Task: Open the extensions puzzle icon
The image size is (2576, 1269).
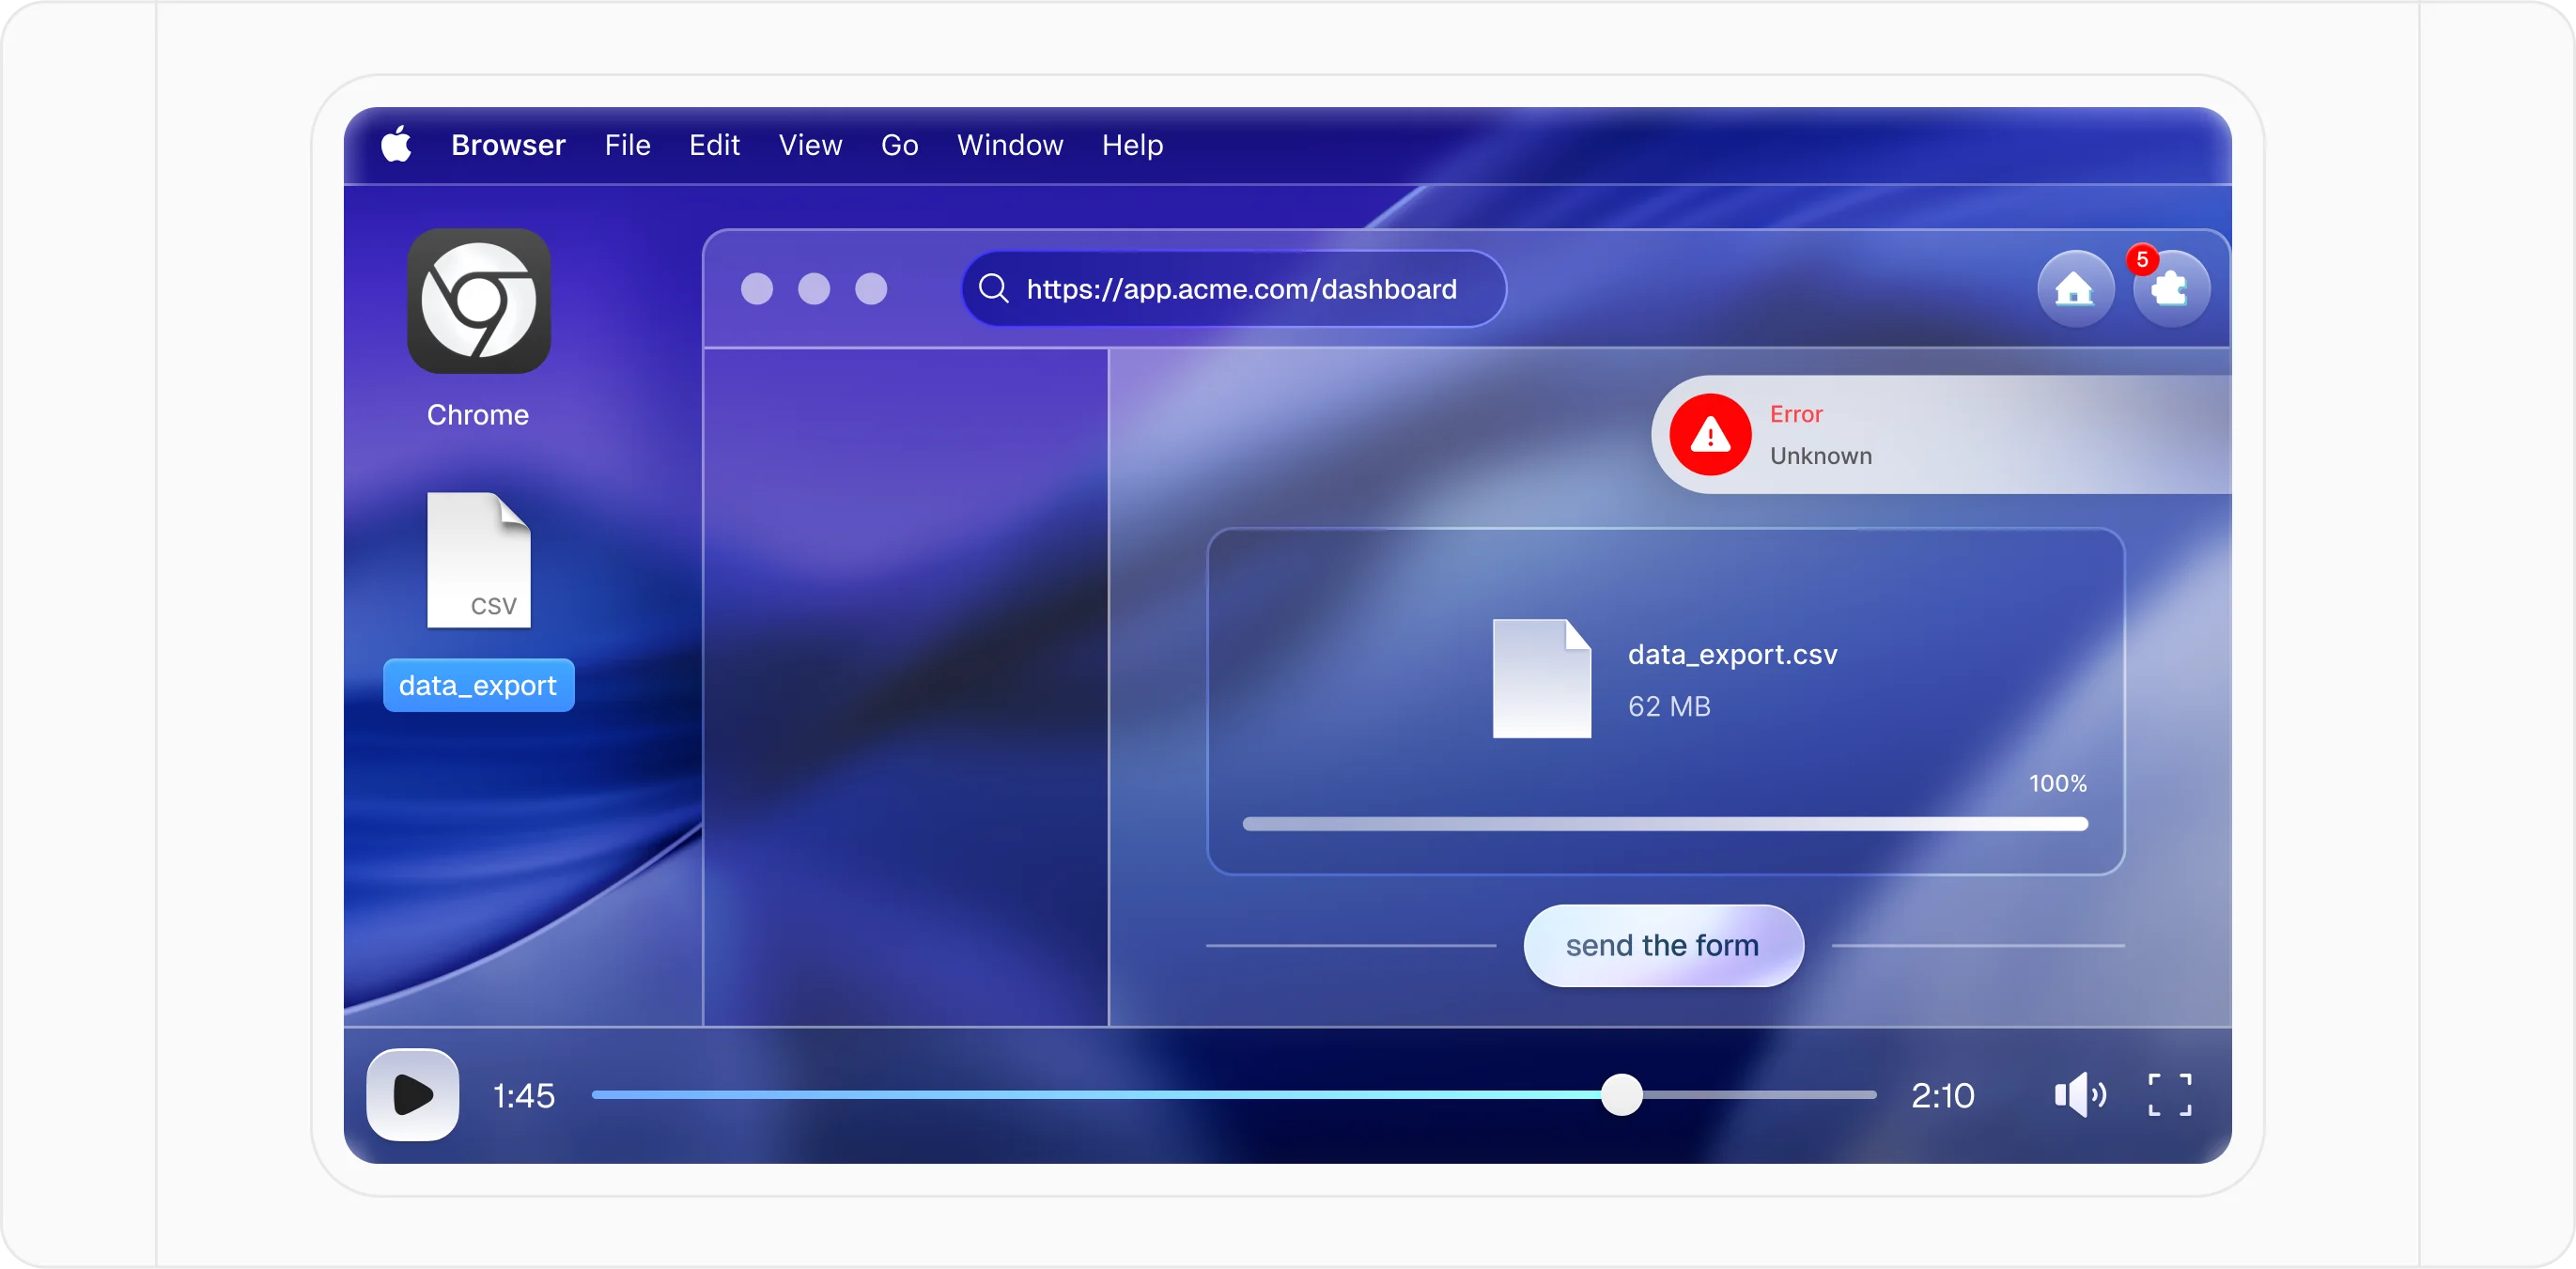Action: coord(2170,289)
